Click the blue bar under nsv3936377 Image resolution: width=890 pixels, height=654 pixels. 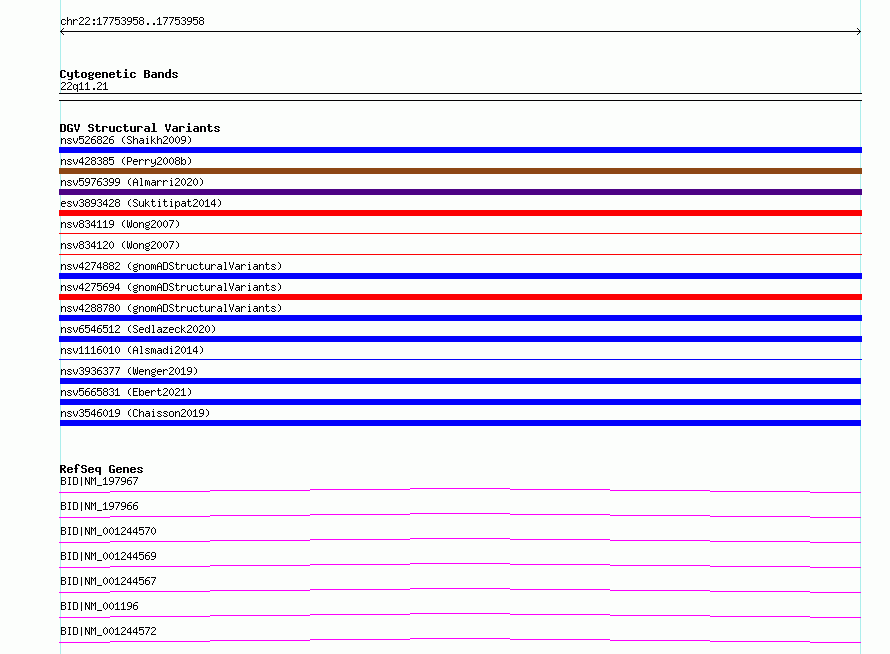coord(460,381)
